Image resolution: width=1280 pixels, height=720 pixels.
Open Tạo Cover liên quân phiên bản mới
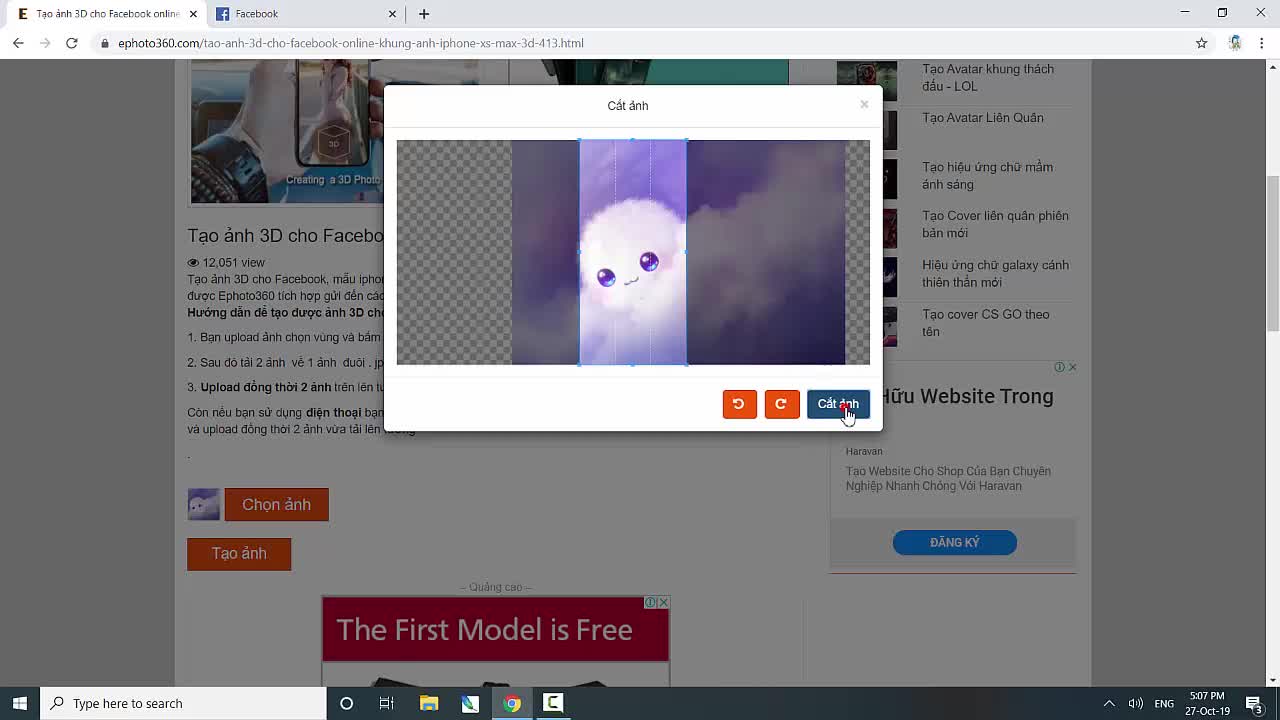[995, 224]
